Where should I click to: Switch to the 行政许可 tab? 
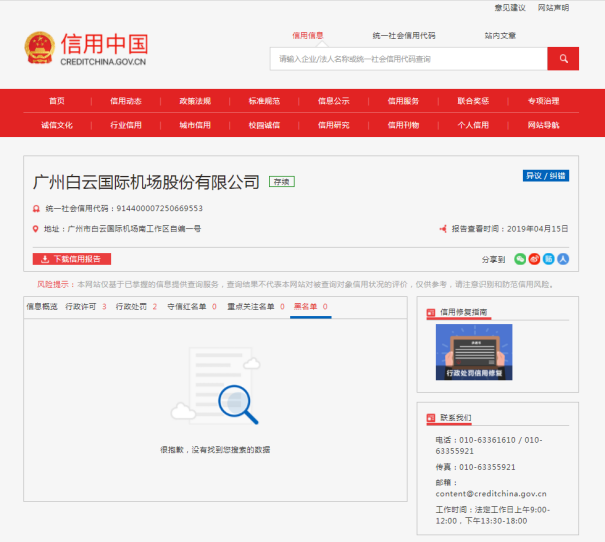[x=86, y=307]
